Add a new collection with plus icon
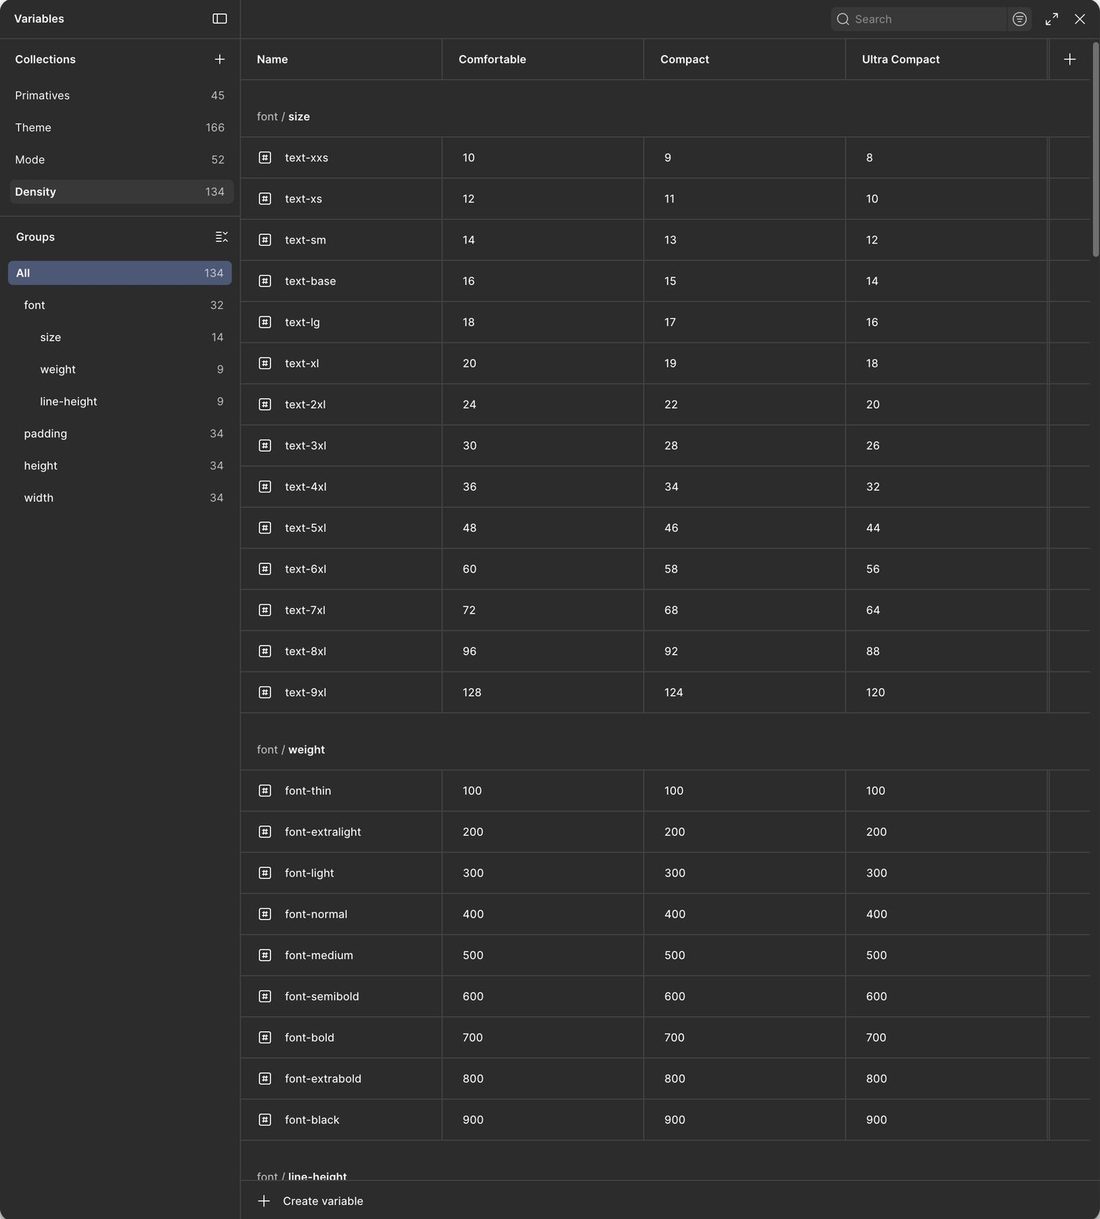The height and width of the screenshot is (1219, 1100). [x=220, y=59]
